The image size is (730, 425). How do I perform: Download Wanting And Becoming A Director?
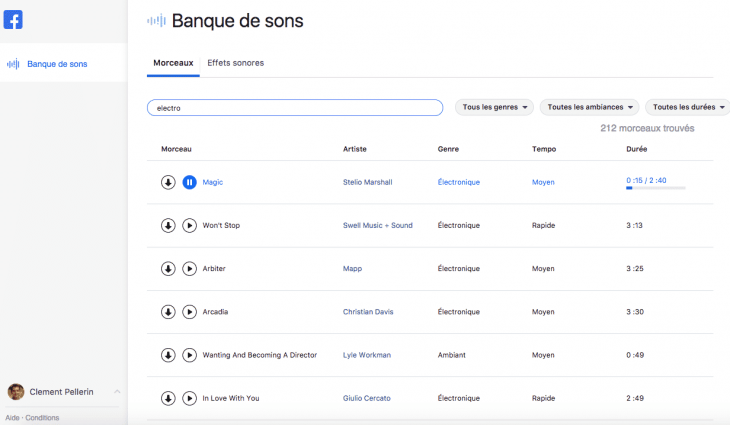(x=168, y=355)
